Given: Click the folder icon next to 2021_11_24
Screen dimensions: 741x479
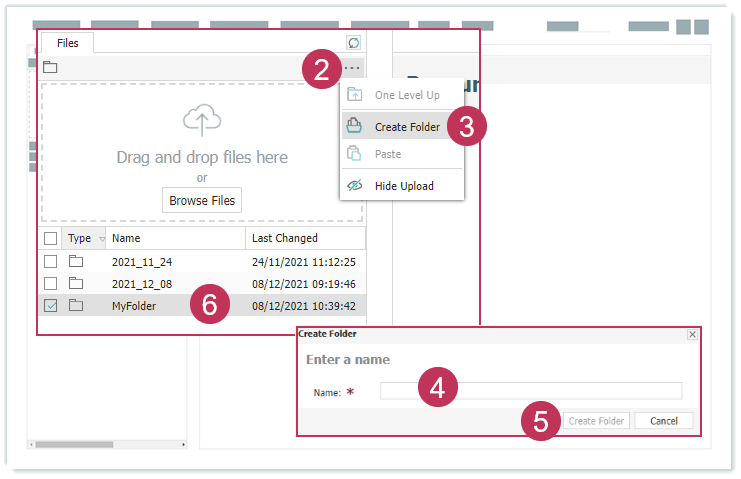Looking at the screenshot, I should [76, 262].
